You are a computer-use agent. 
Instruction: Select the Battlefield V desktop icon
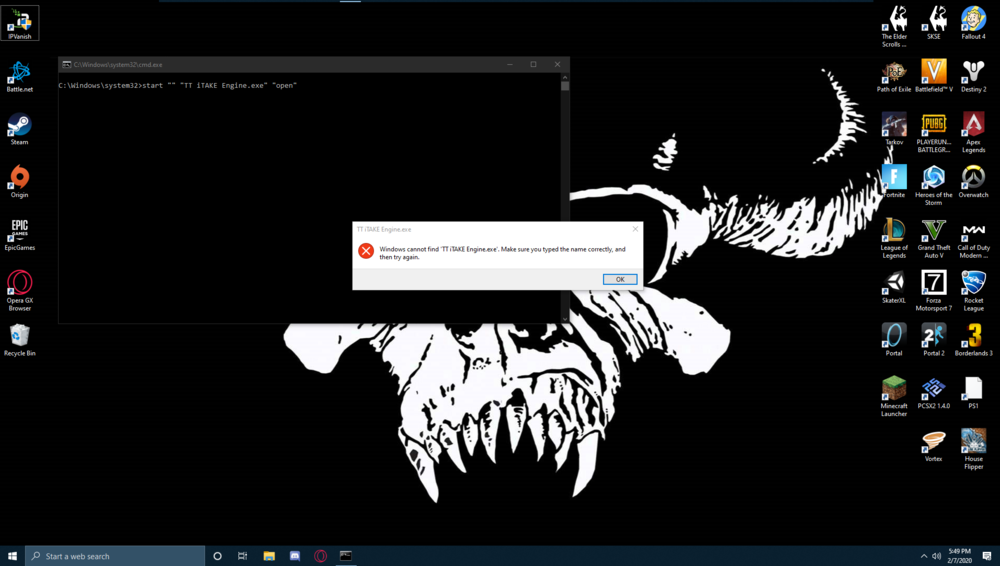coord(934,76)
